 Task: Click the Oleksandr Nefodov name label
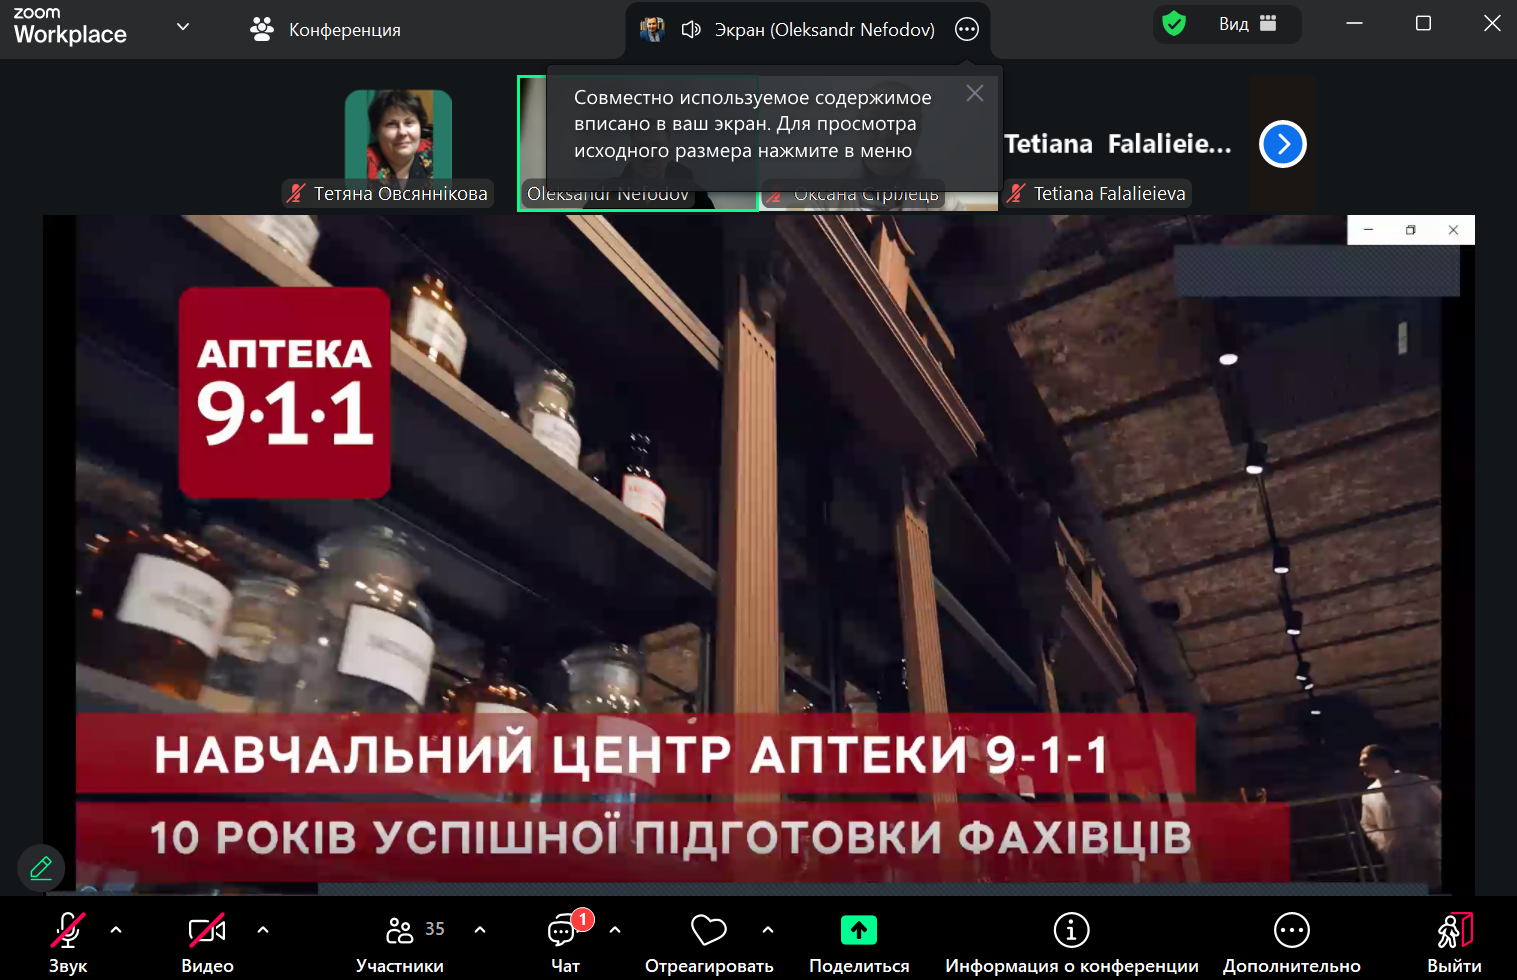tap(608, 194)
